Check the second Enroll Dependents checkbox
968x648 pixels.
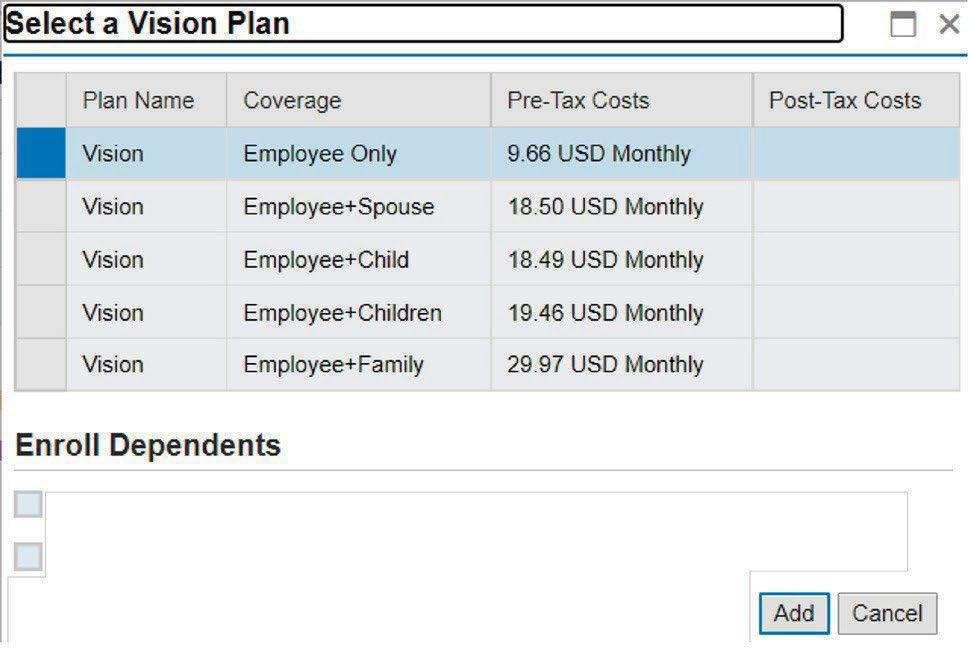click(x=28, y=557)
